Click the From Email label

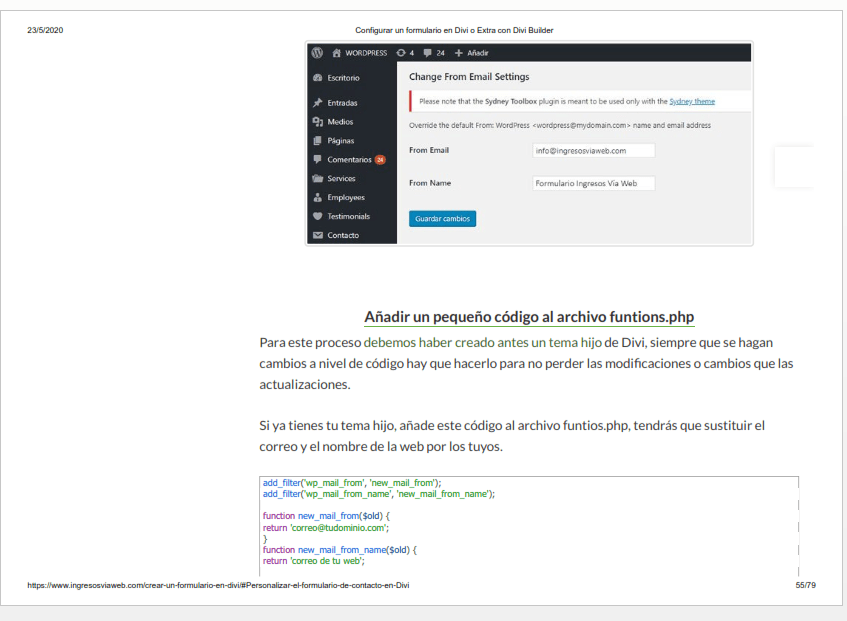(x=429, y=150)
